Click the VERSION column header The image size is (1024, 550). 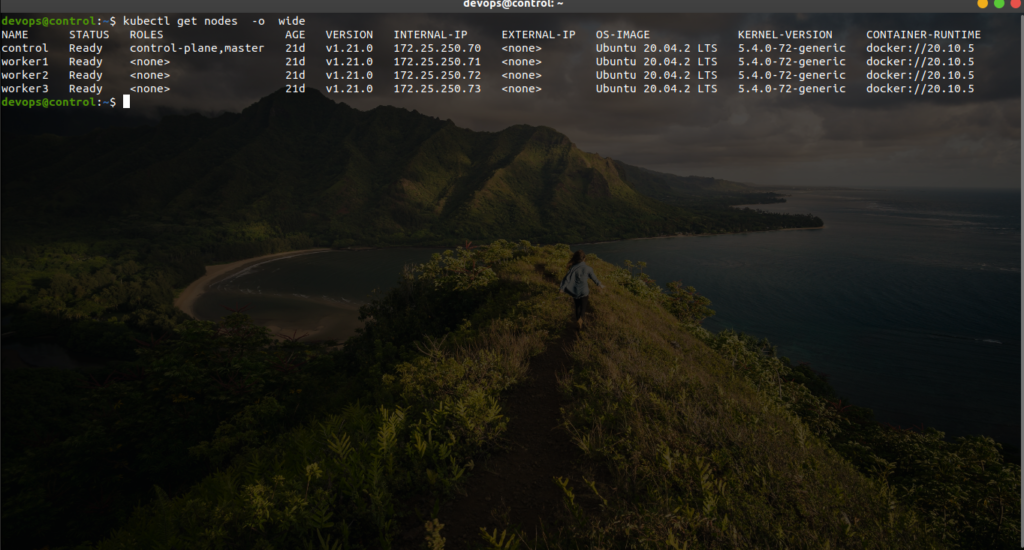click(x=349, y=35)
